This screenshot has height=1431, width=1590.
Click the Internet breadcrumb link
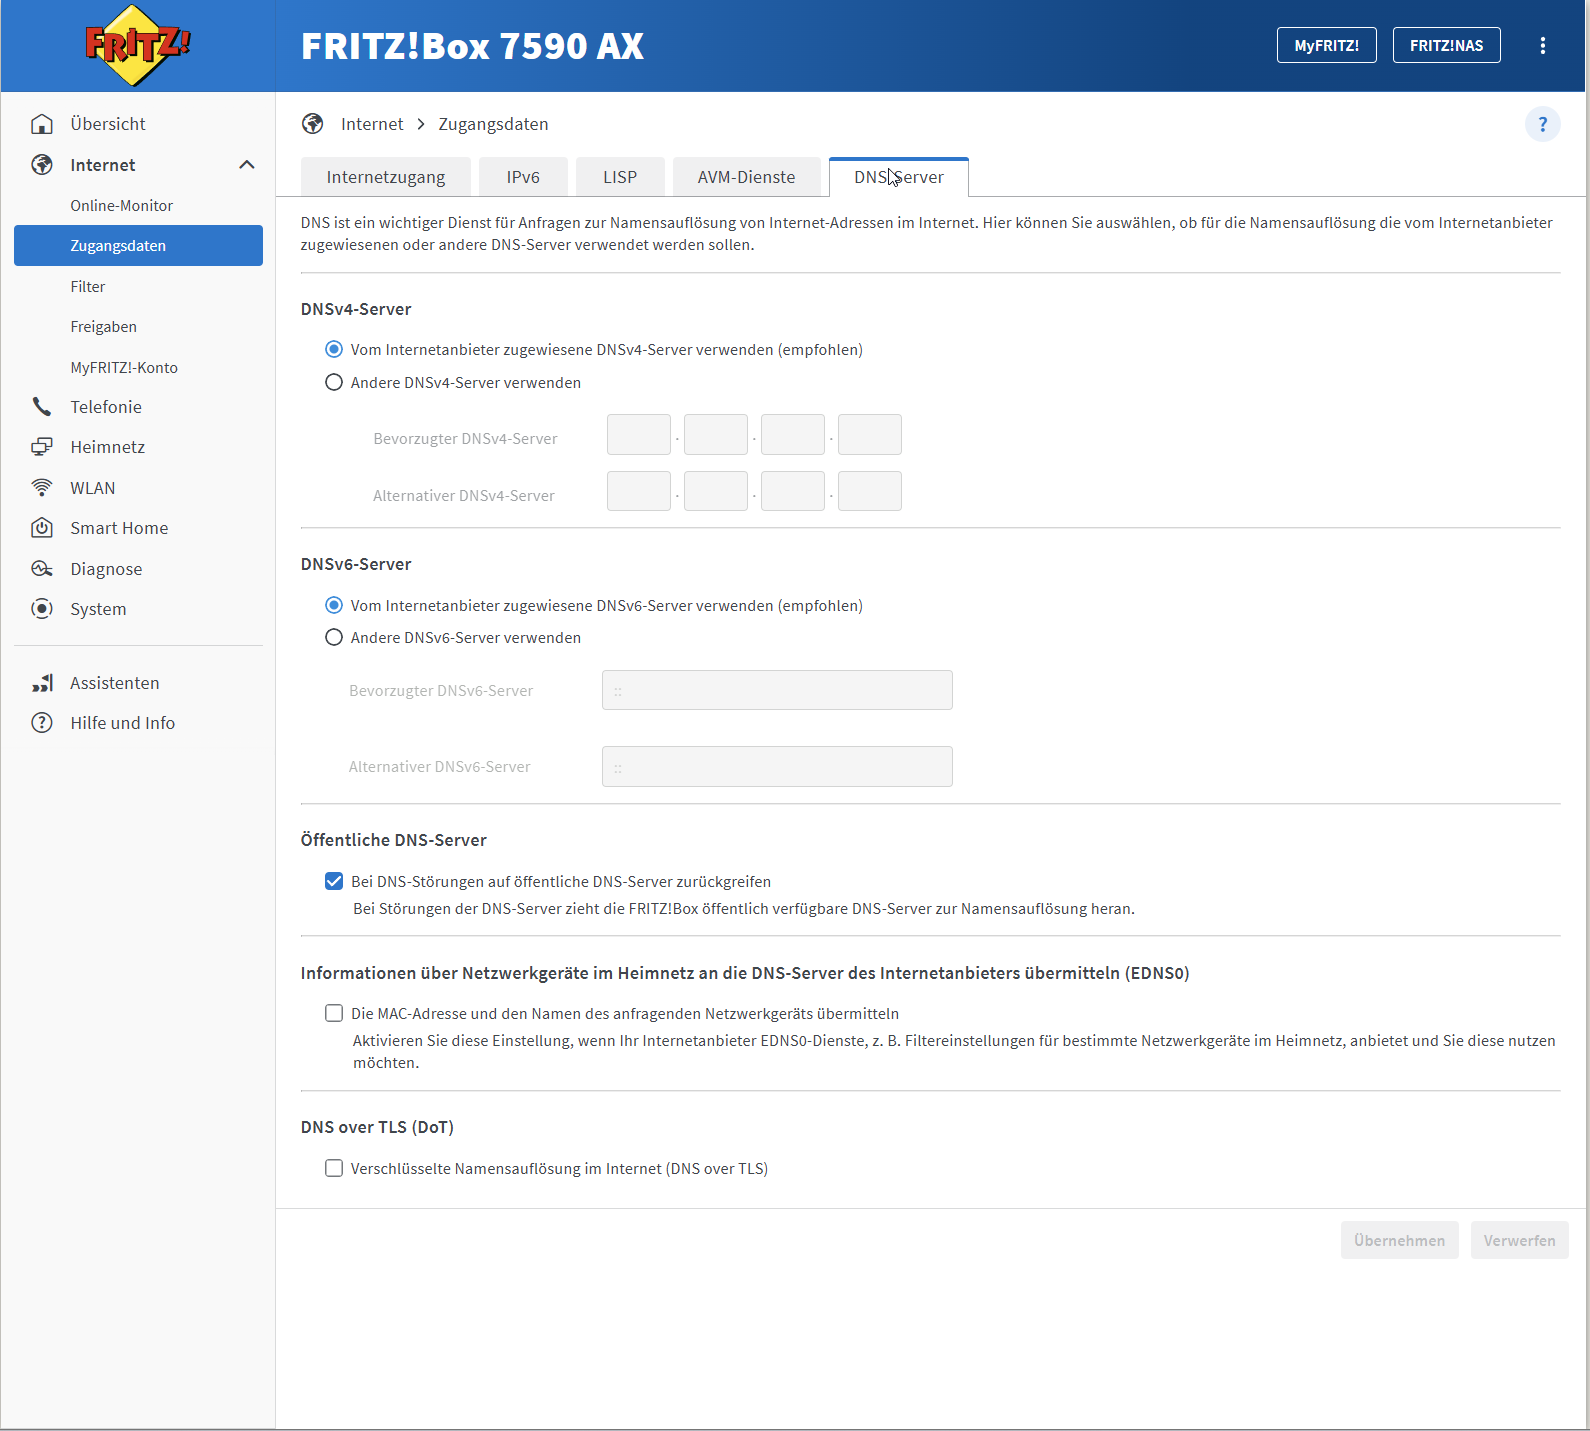372,124
